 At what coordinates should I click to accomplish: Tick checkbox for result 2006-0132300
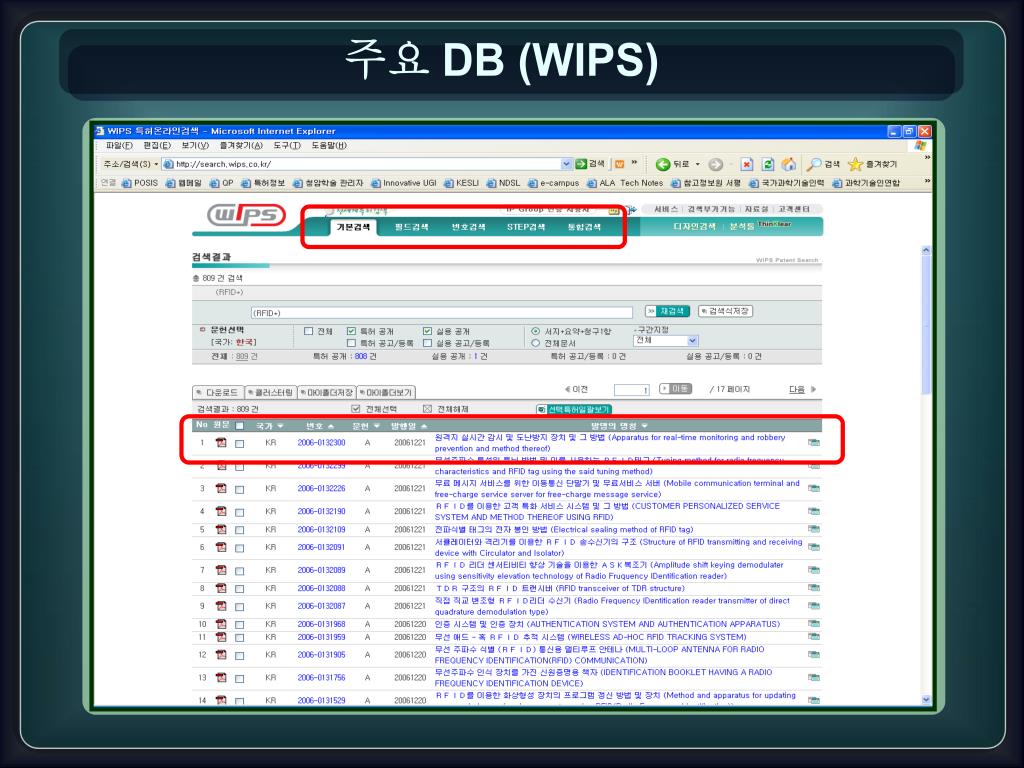point(240,443)
